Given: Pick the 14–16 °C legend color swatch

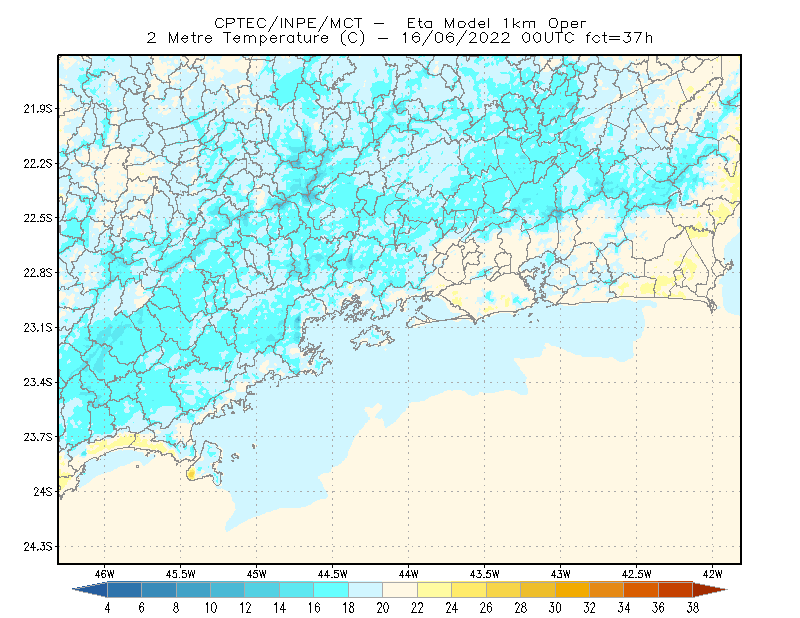Looking at the screenshot, I should pyautogui.click(x=296, y=589).
